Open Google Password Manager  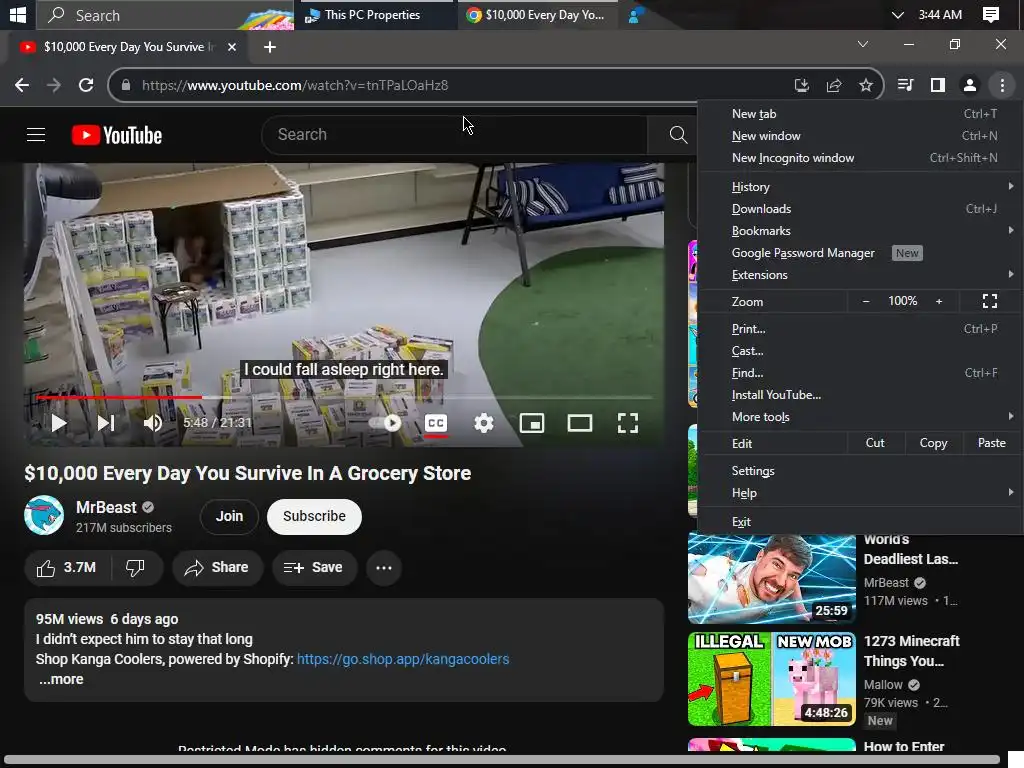[x=858, y=253]
